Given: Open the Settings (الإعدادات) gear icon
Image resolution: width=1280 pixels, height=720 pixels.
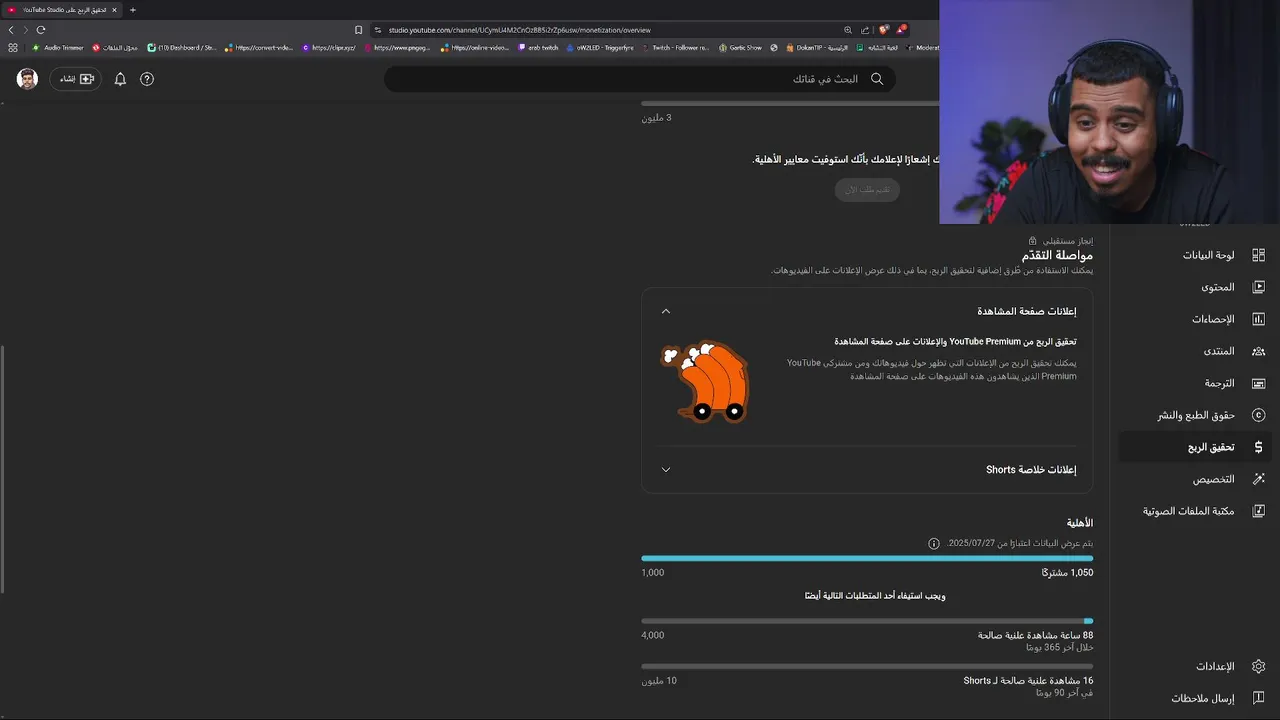Looking at the screenshot, I should pos(1258,666).
